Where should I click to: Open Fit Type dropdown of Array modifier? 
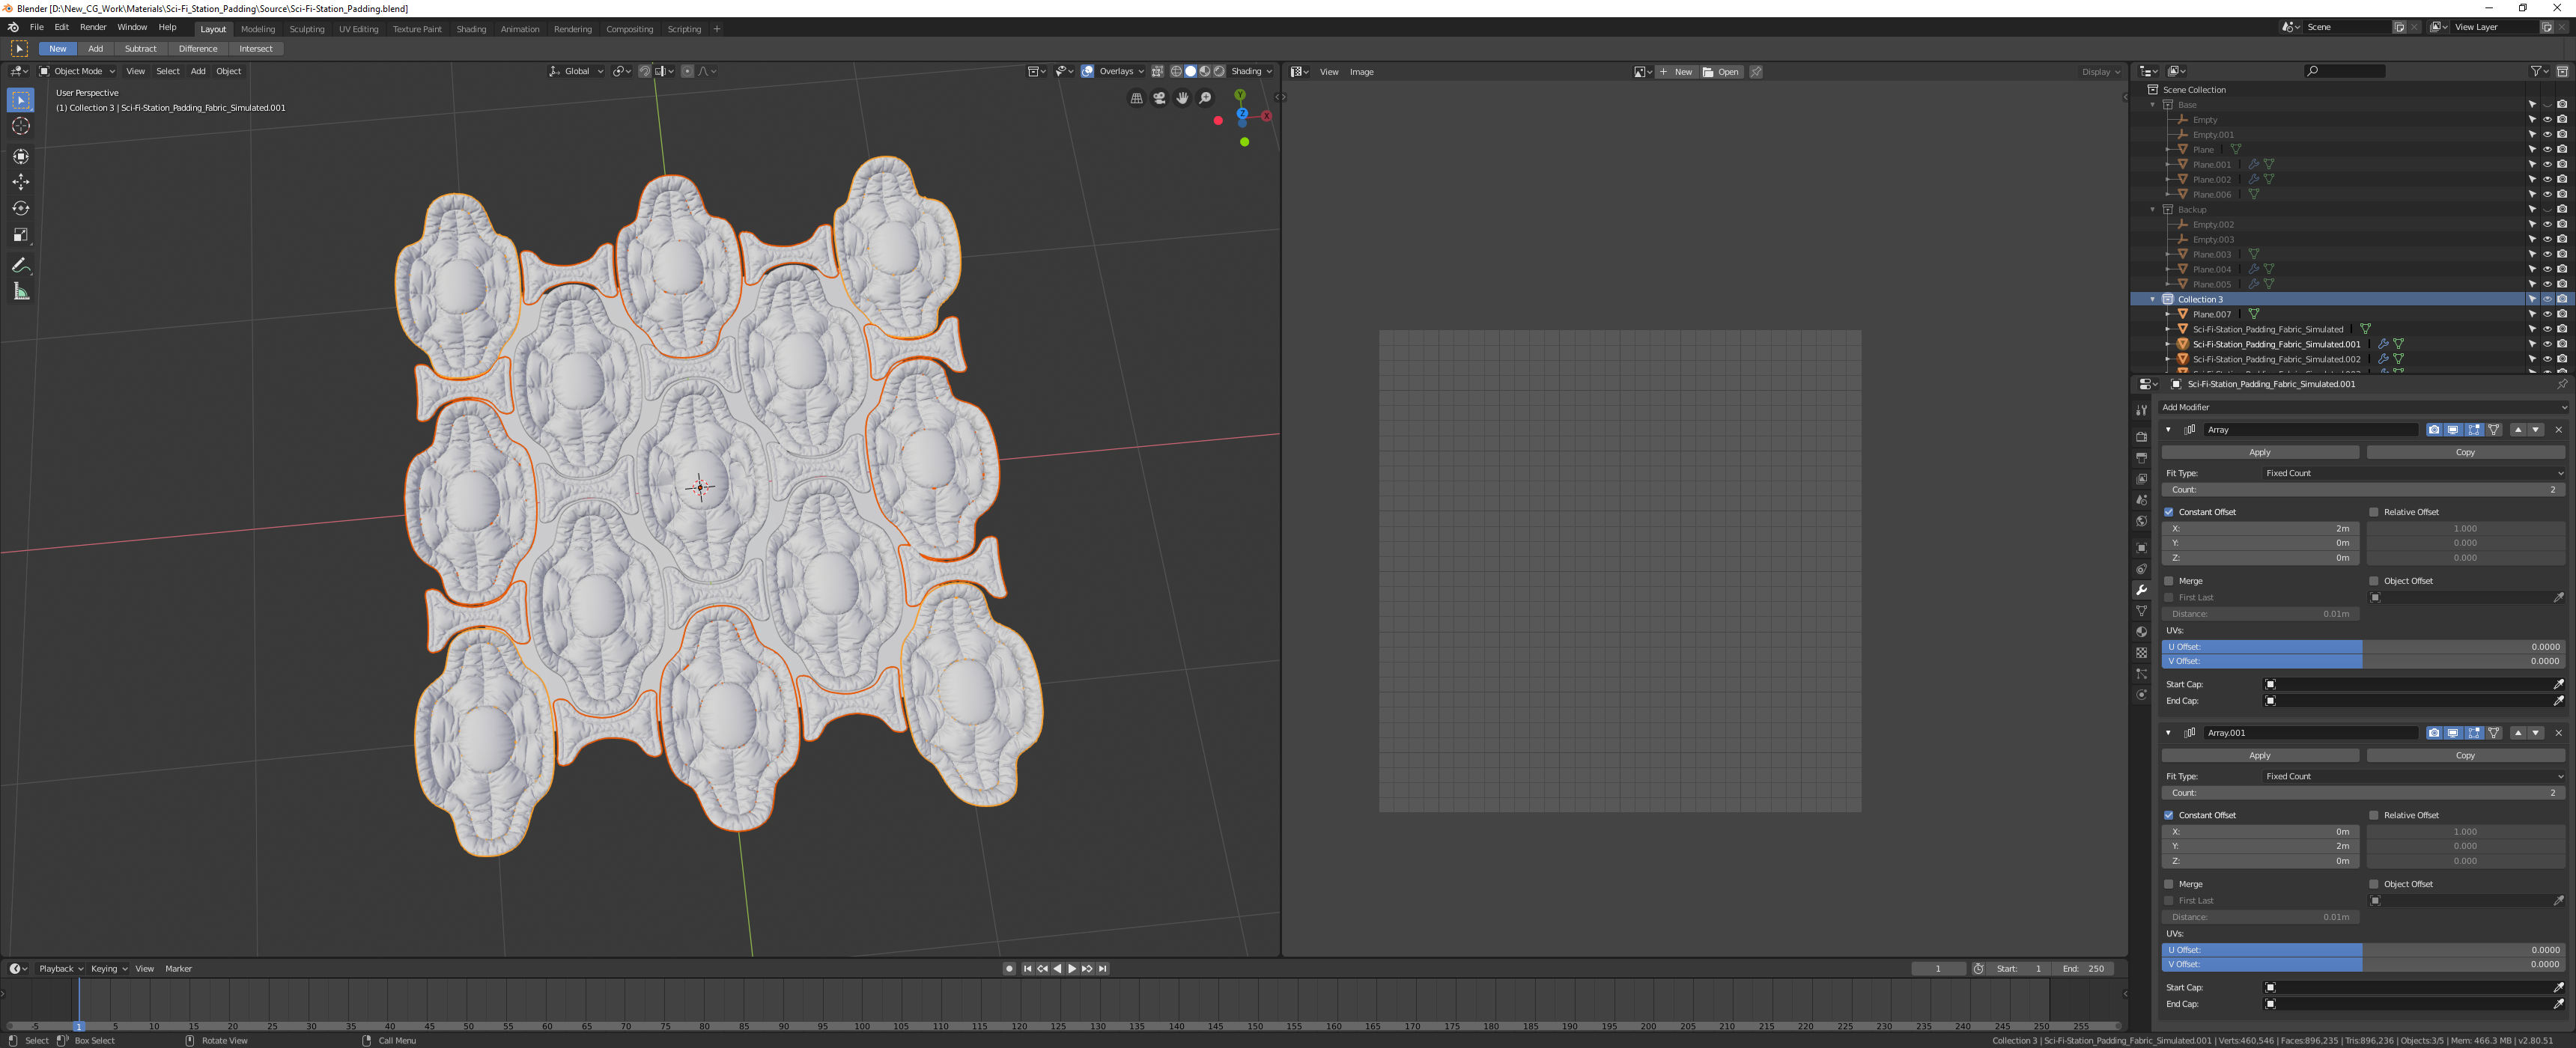pyautogui.click(x=2413, y=473)
